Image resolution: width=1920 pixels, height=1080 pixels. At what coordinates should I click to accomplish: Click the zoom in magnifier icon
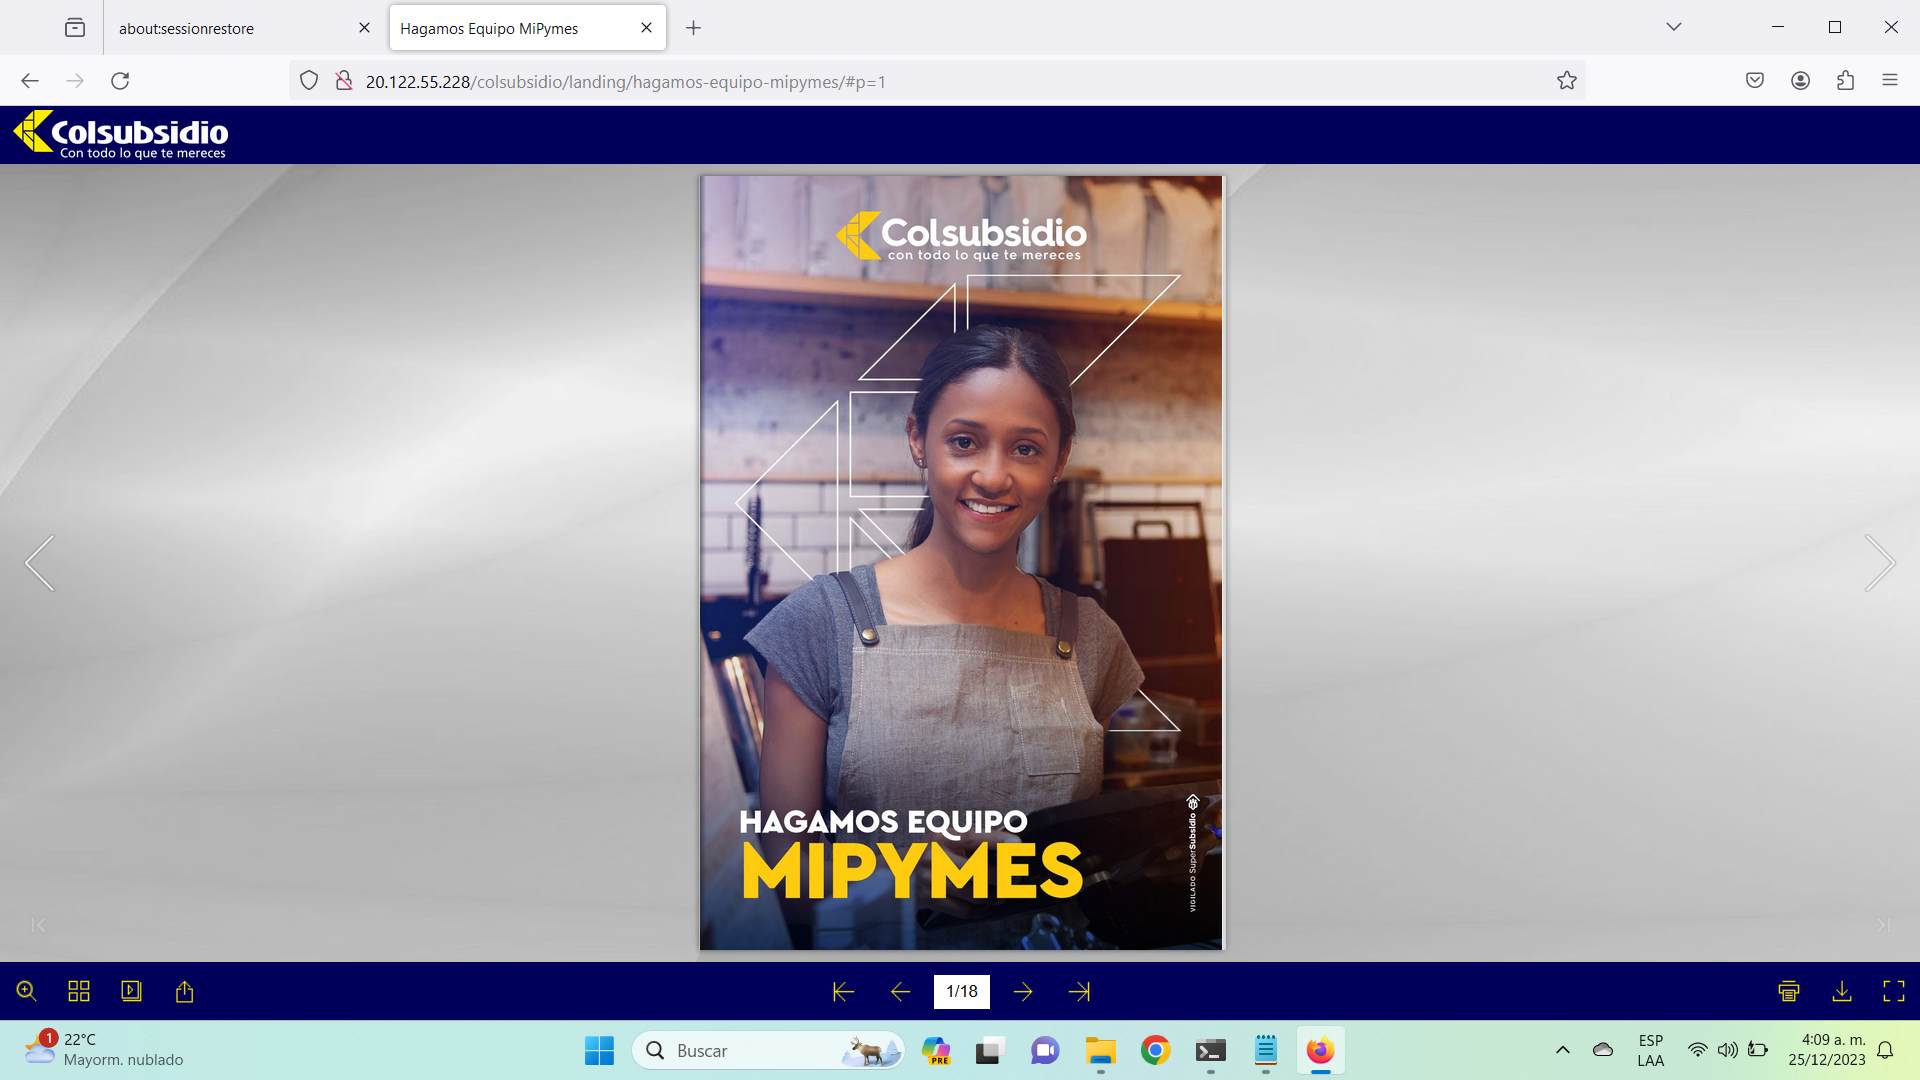point(27,991)
